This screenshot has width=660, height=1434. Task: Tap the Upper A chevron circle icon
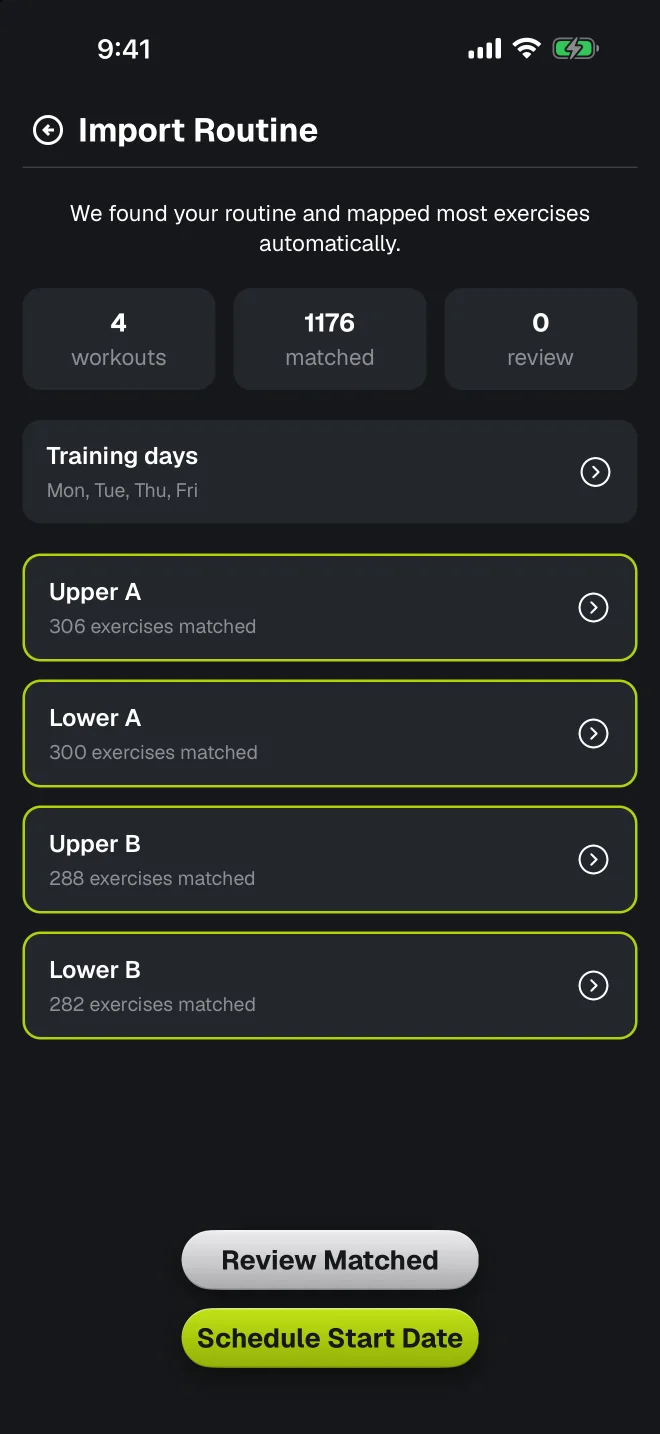(x=594, y=608)
